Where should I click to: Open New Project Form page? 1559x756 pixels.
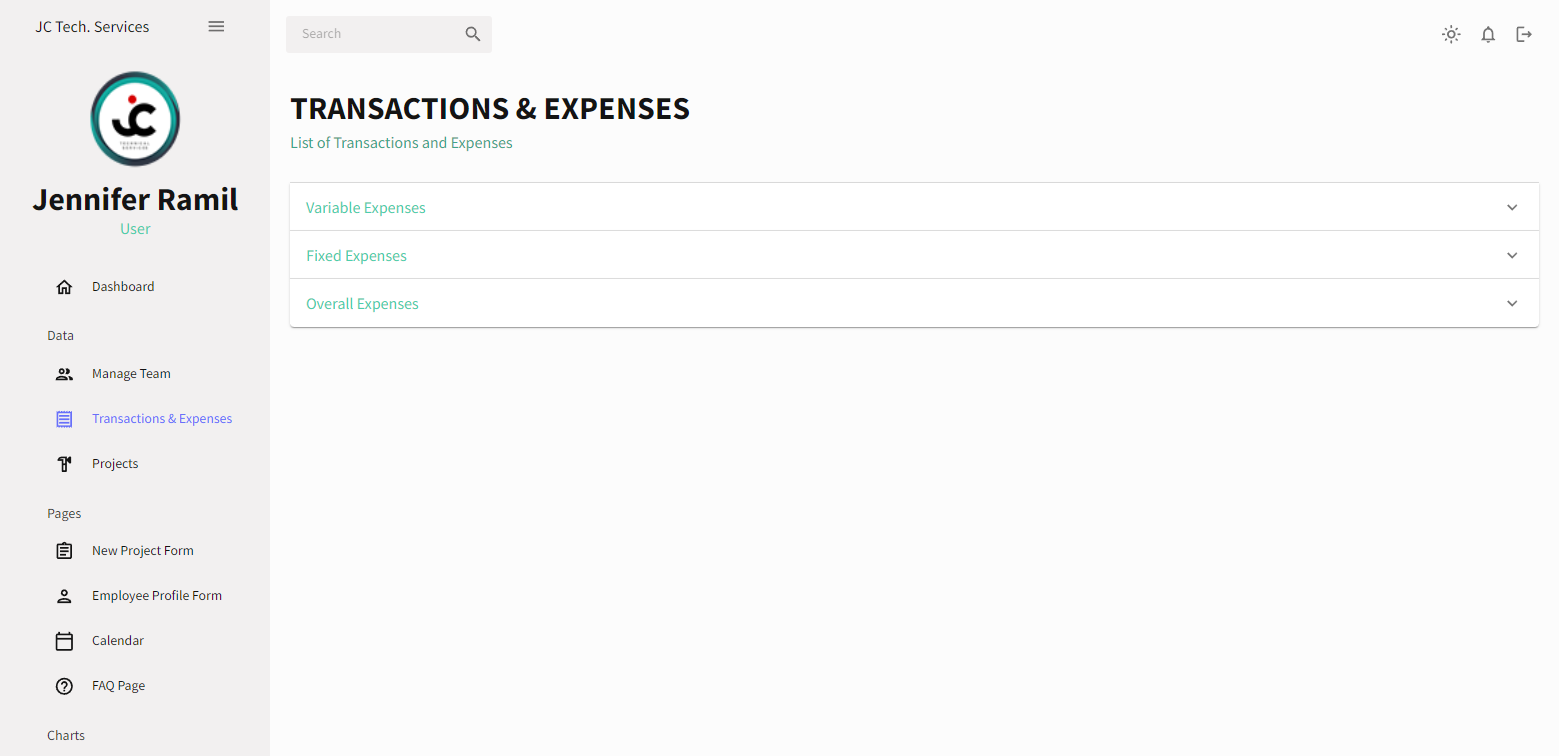click(143, 551)
